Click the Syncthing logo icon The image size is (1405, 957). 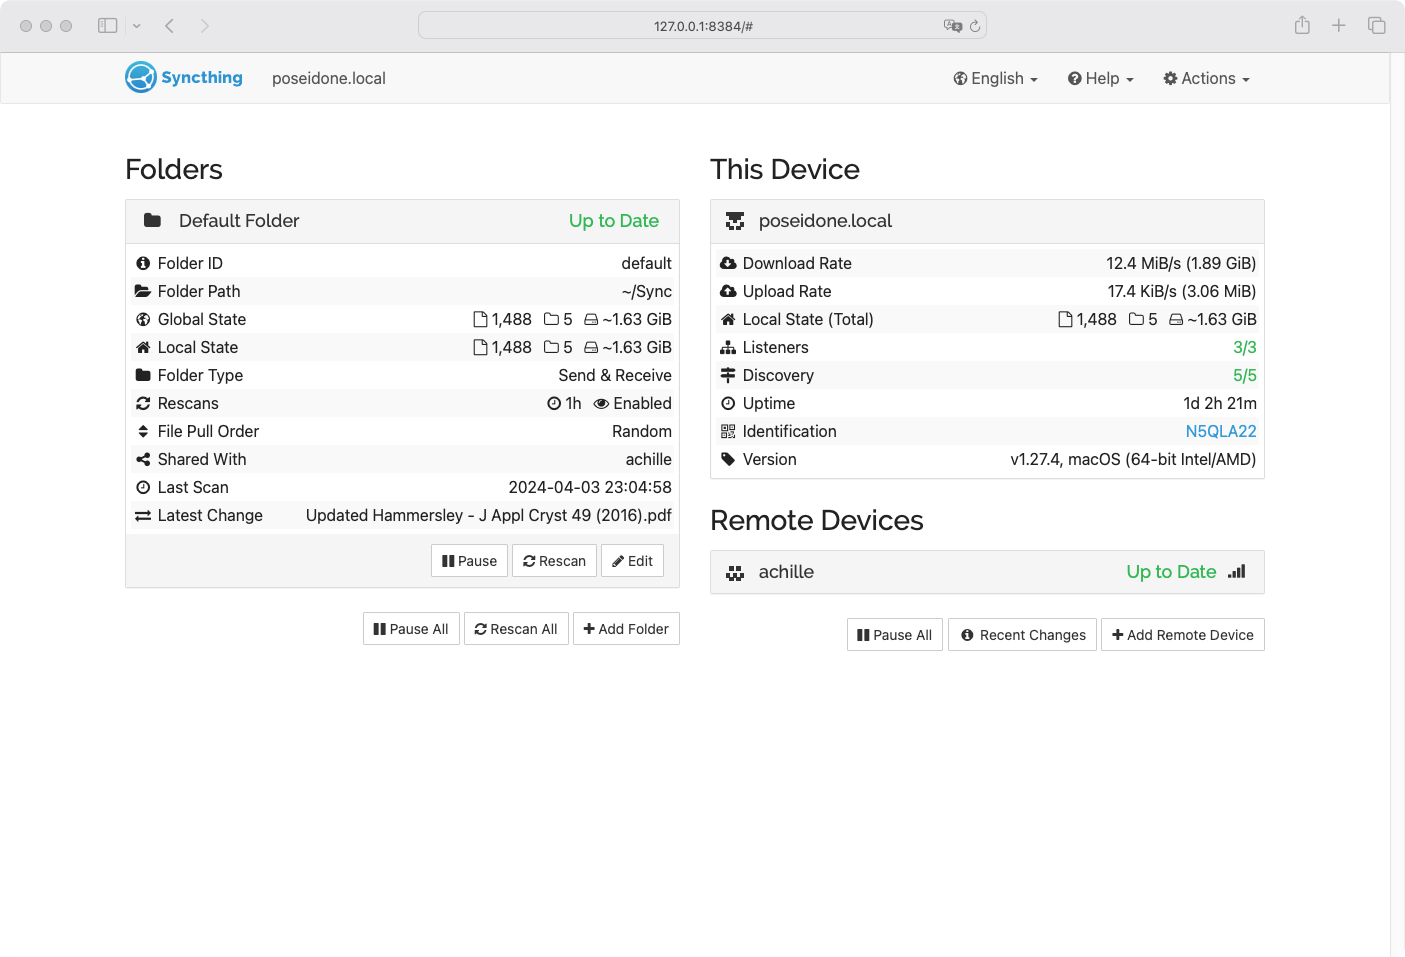click(x=141, y=77)
